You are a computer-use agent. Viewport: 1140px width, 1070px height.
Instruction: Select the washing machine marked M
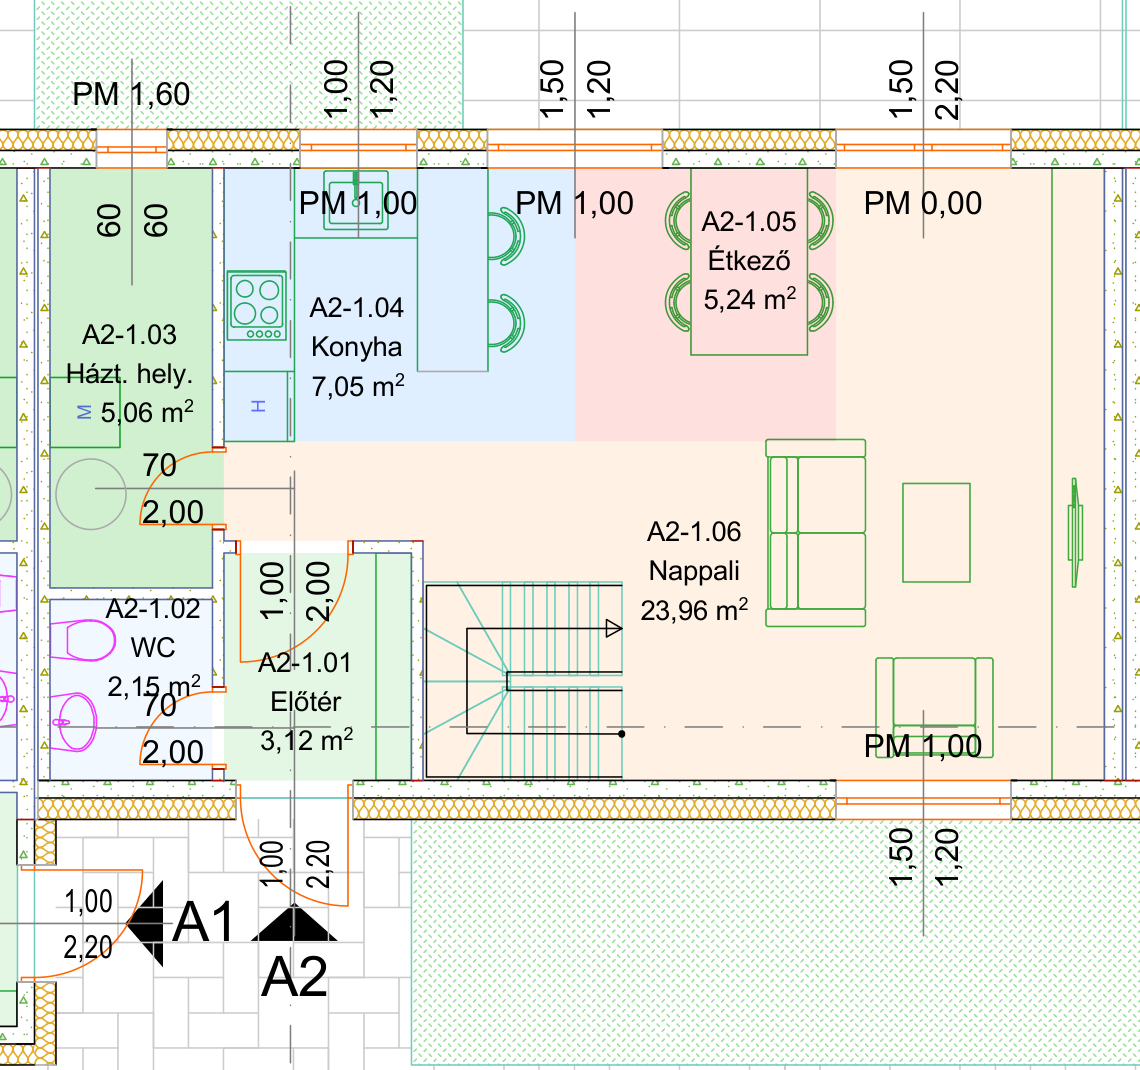pos(85,412)
